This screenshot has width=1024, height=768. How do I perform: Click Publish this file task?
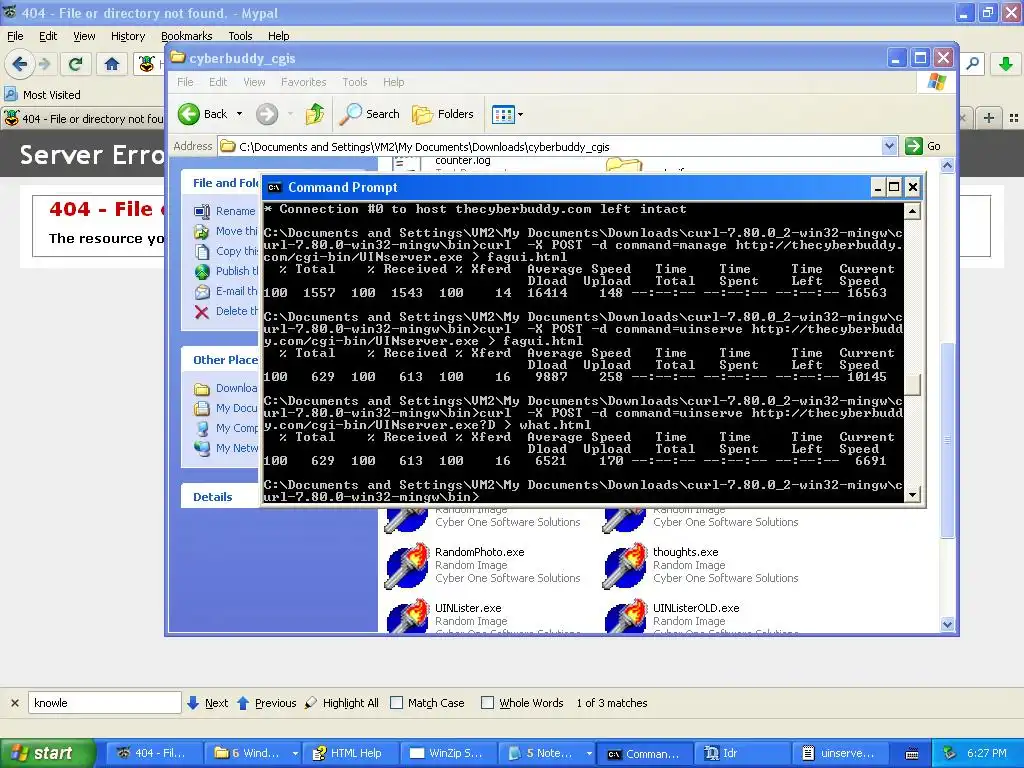click(x=225, y=271)
